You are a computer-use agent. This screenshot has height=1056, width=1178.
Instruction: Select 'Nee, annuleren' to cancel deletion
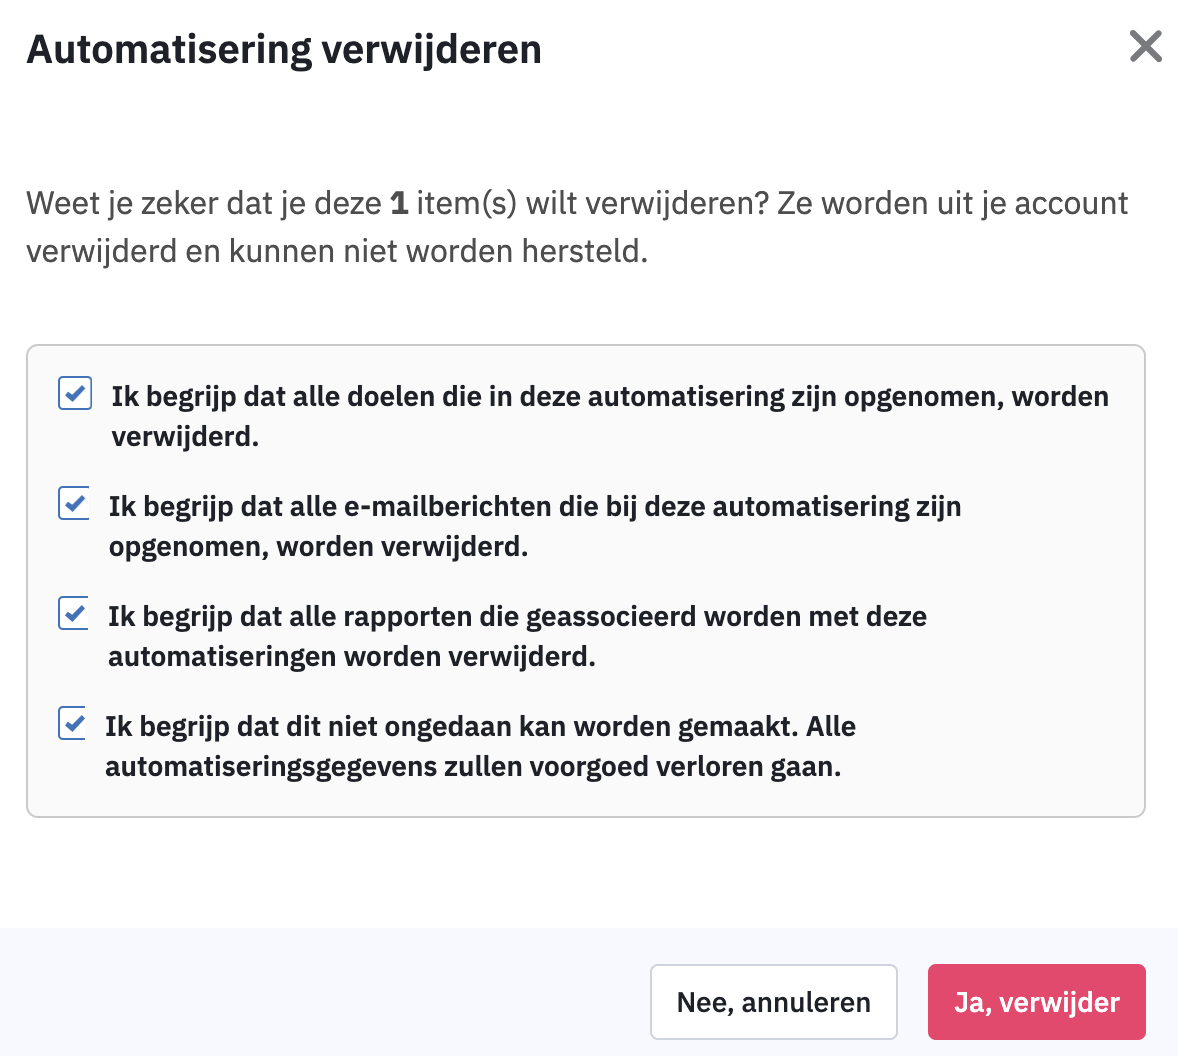(773, 1001)
